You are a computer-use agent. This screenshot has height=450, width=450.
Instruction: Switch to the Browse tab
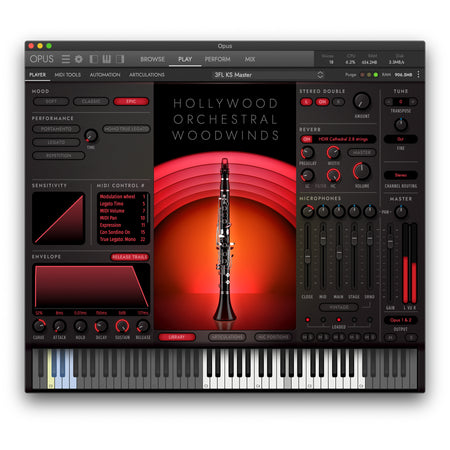tap(152, 59)
